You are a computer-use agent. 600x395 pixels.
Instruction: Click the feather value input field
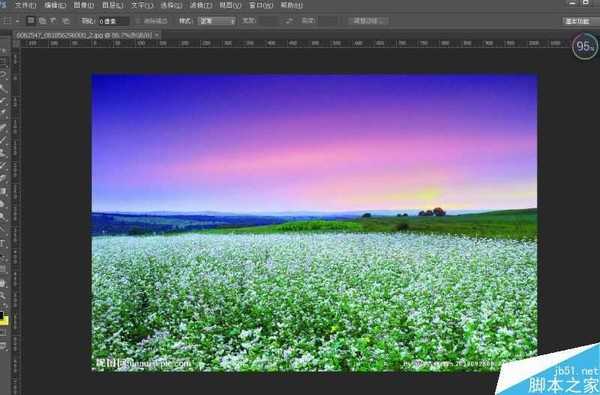click(113, 21)
